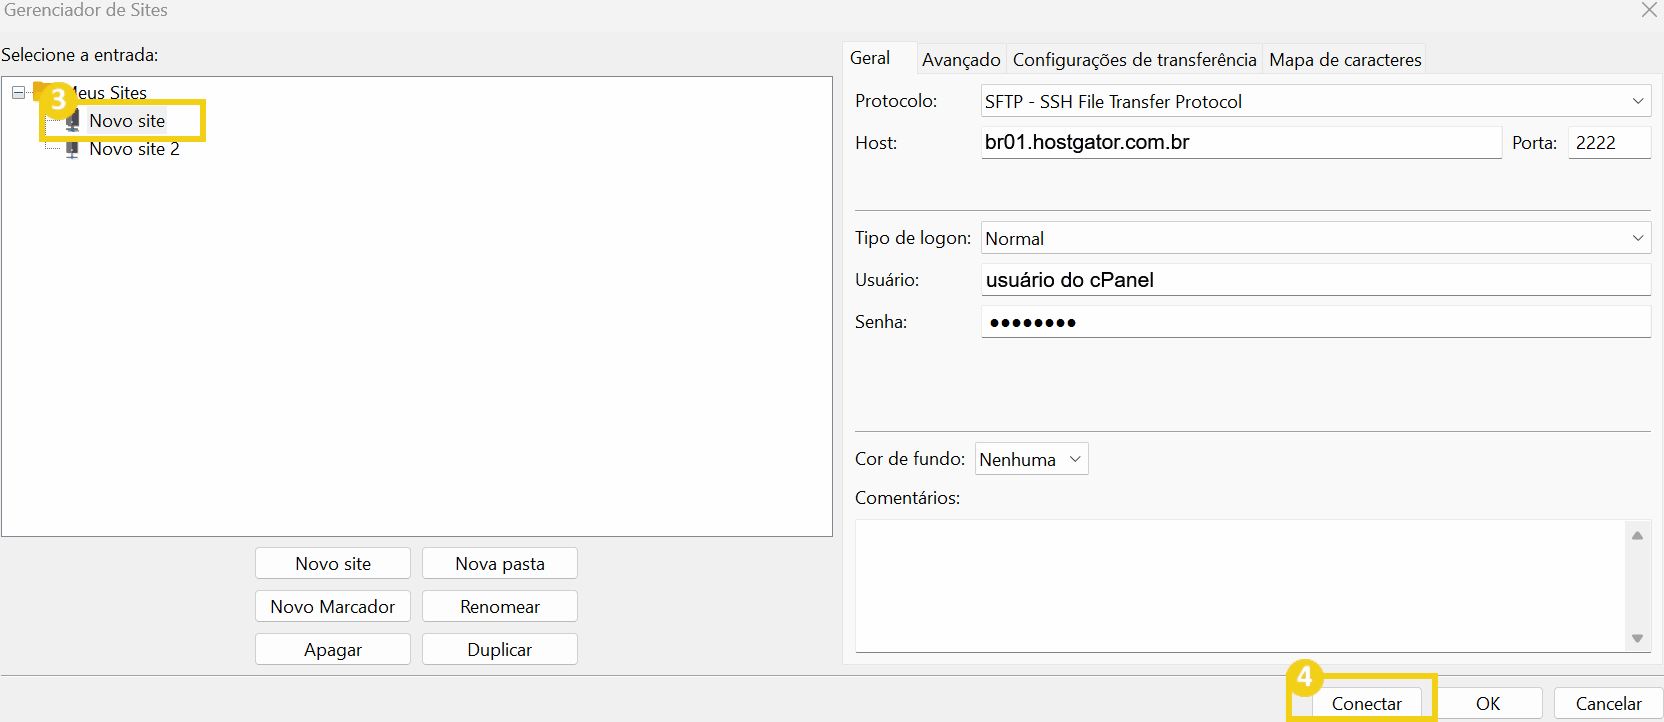Open the Avançado tab
Image resolution: width=1664 pixels, height=722 pixels.
pyautogui.click(x=961, y=60)
